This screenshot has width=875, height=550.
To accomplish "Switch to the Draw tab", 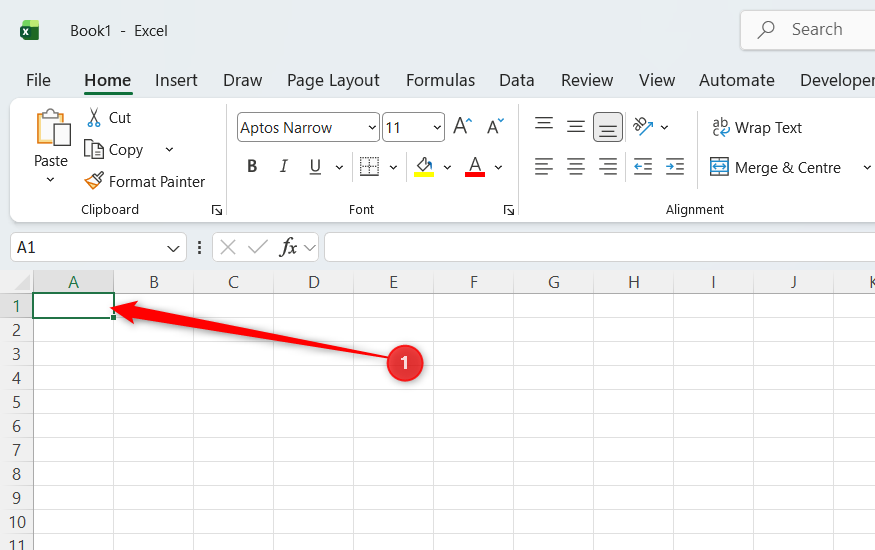I will click(242, 80).
